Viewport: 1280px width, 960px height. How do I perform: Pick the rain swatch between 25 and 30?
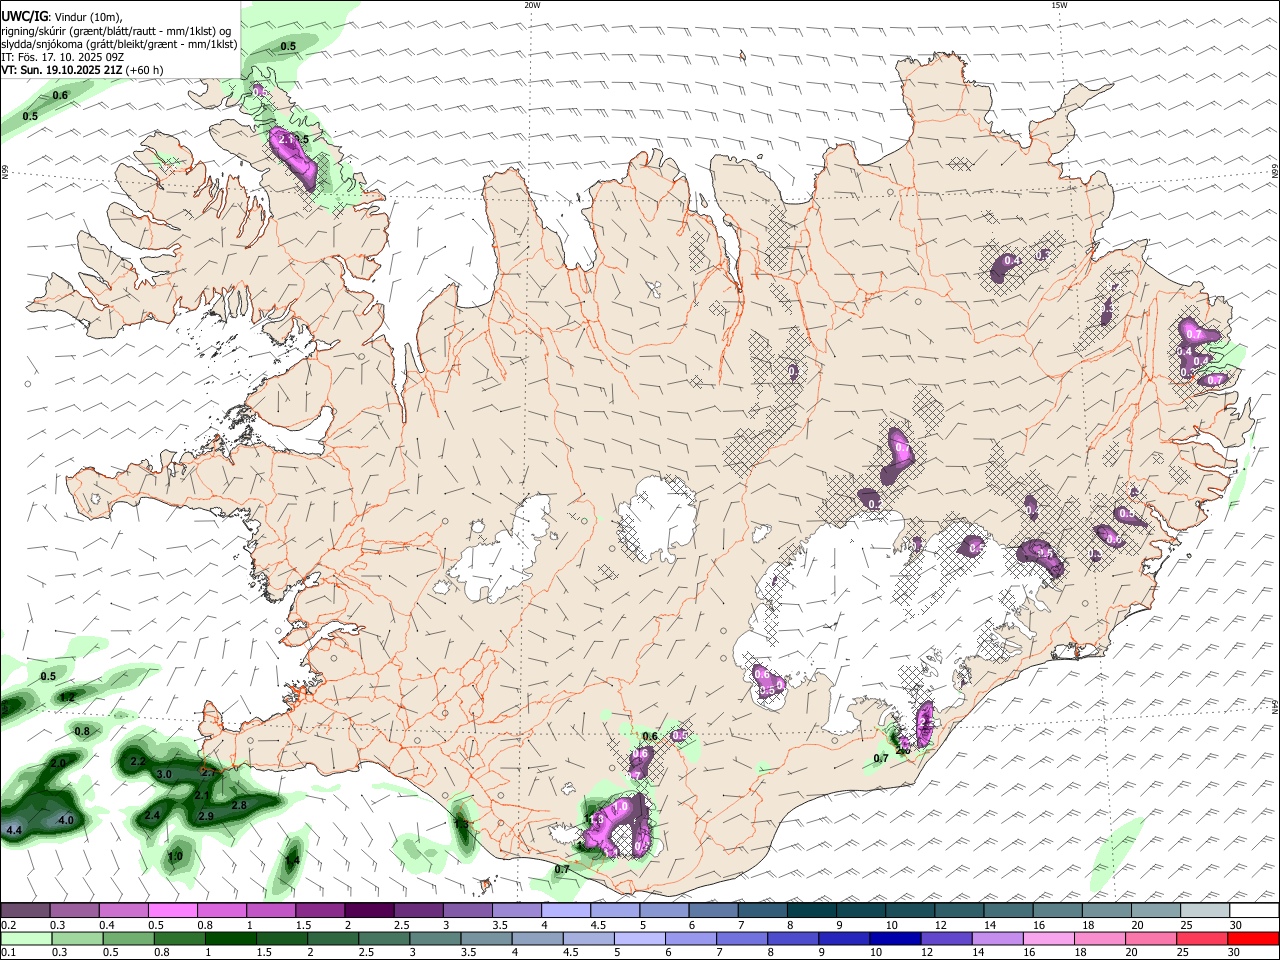tap(1201, 939)
